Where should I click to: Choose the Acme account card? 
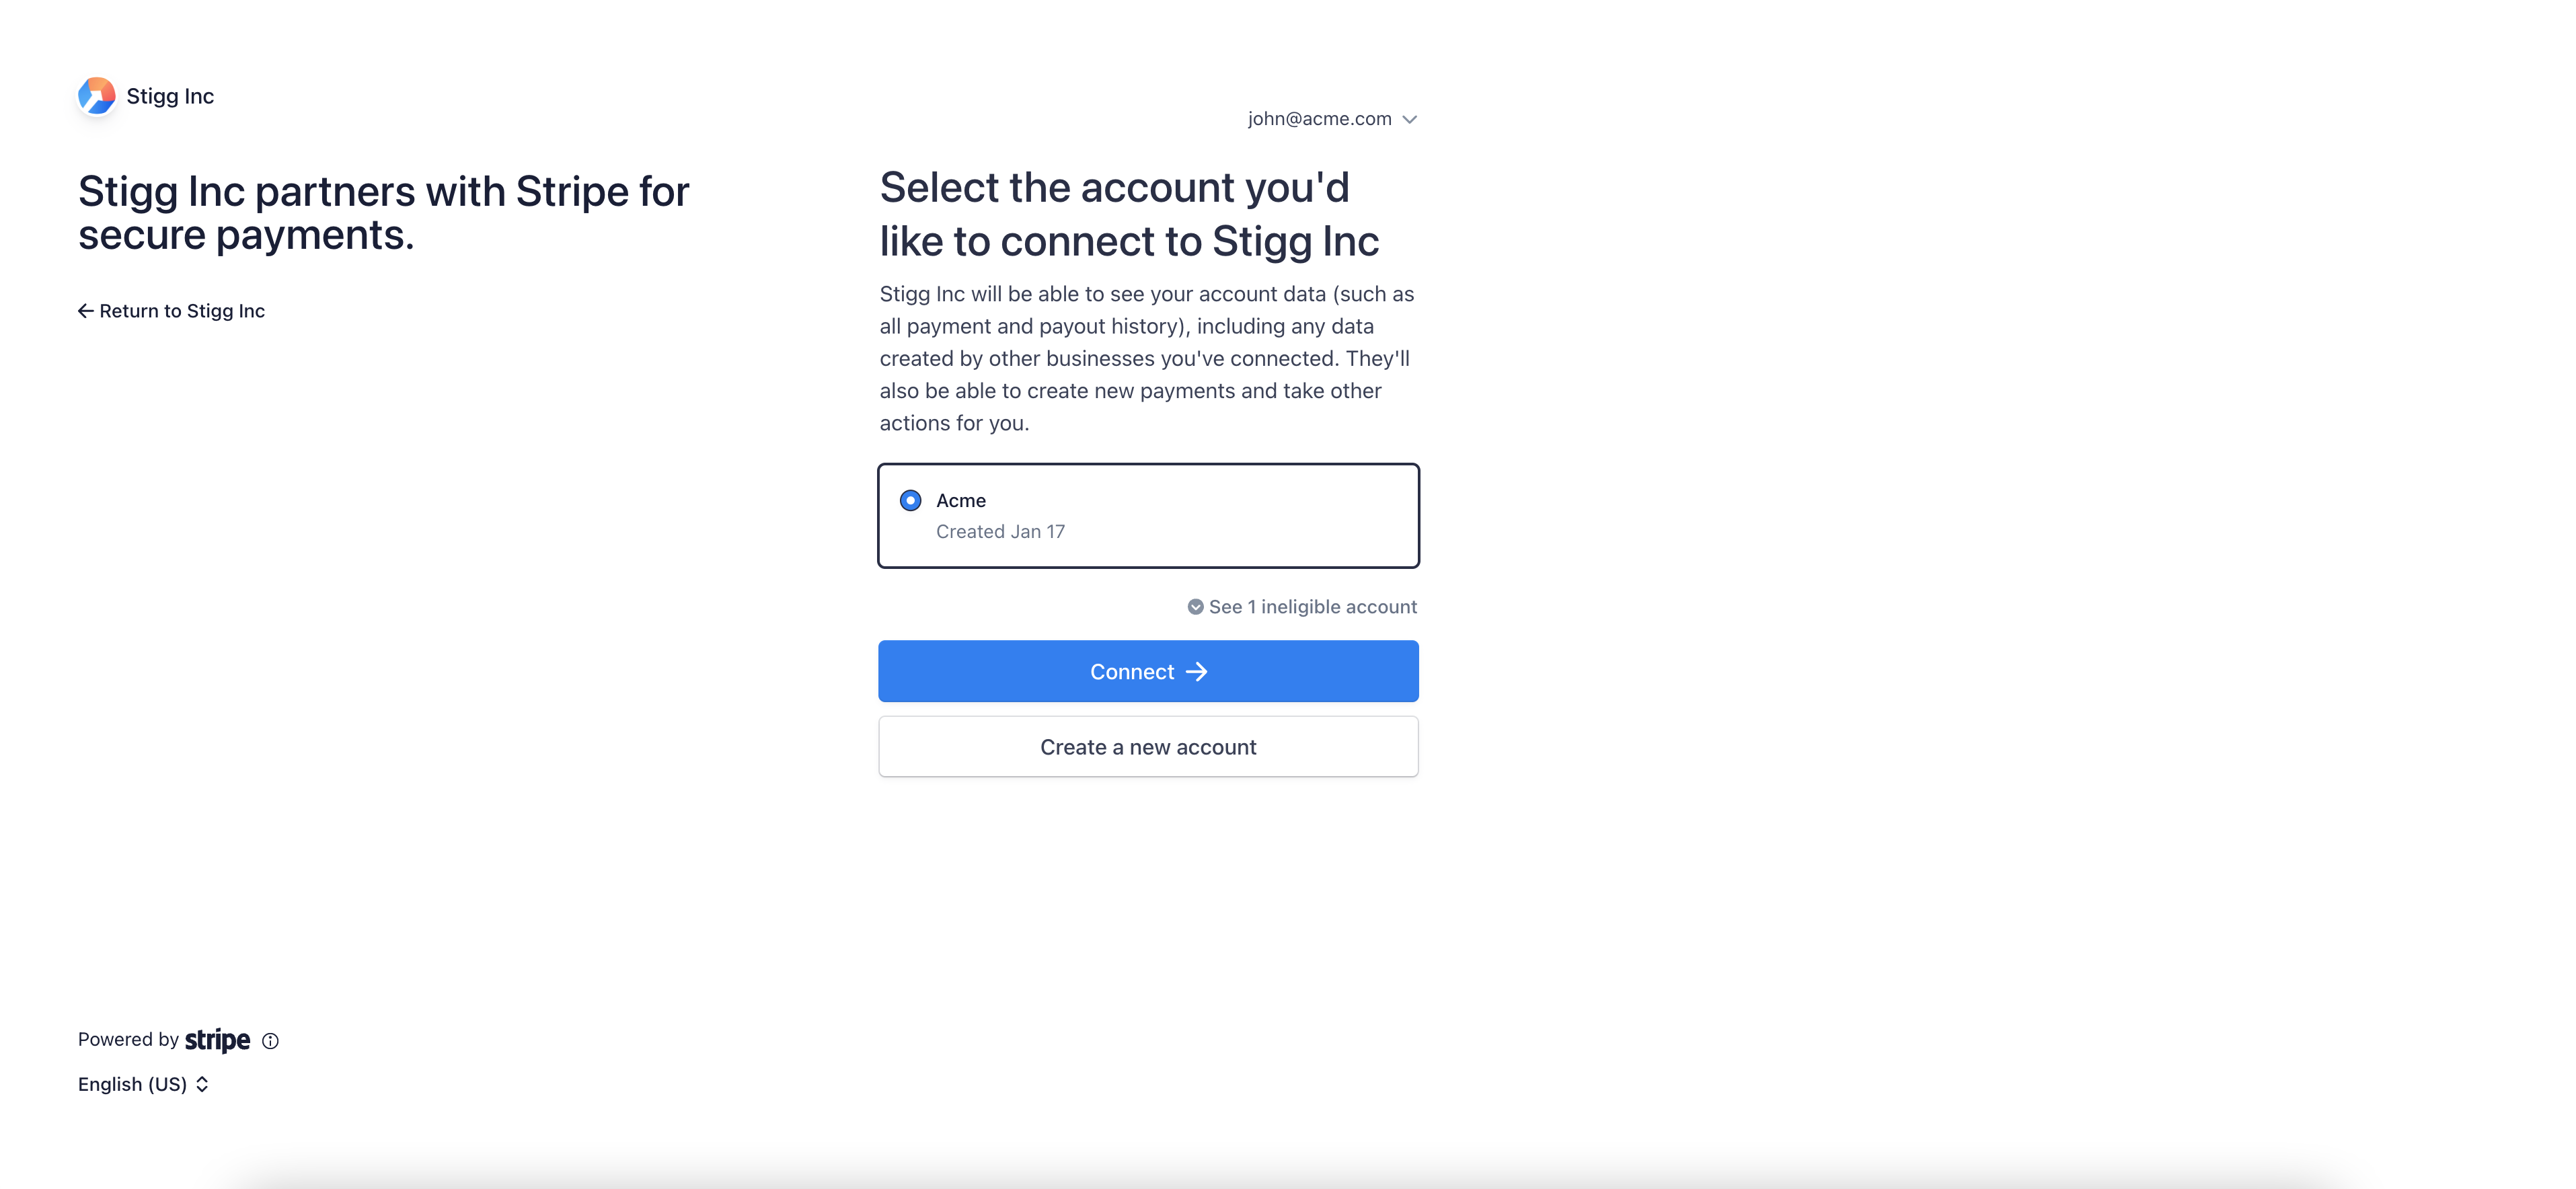point(1148,516)
